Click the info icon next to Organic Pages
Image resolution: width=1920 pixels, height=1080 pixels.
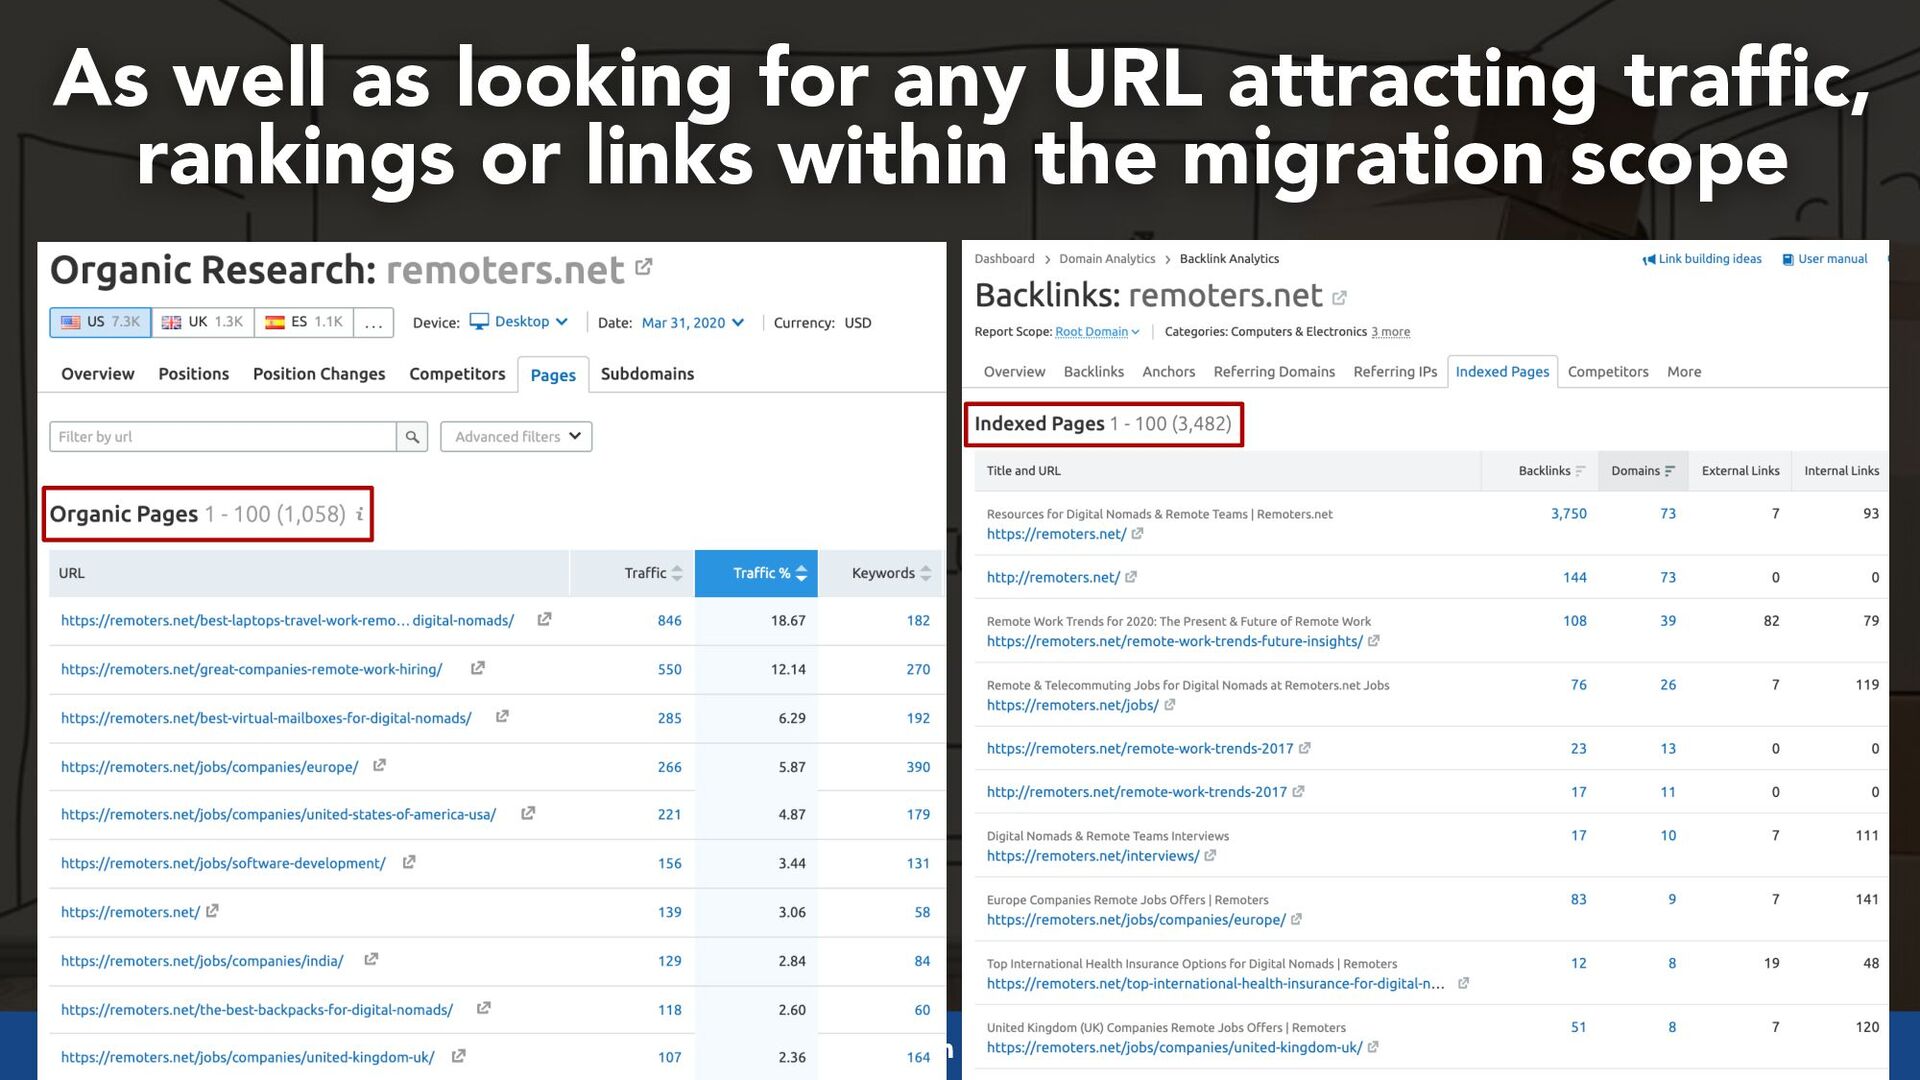[x=360, y=514]
